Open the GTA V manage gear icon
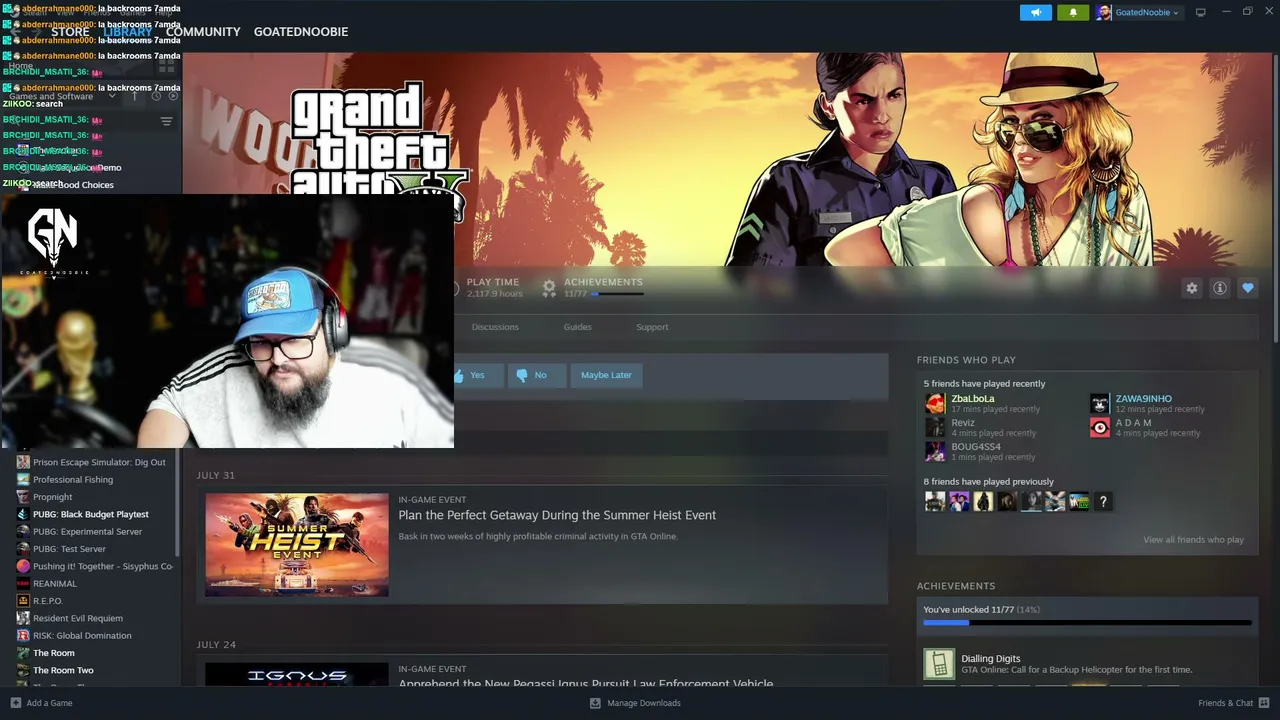 (1191, 288)
